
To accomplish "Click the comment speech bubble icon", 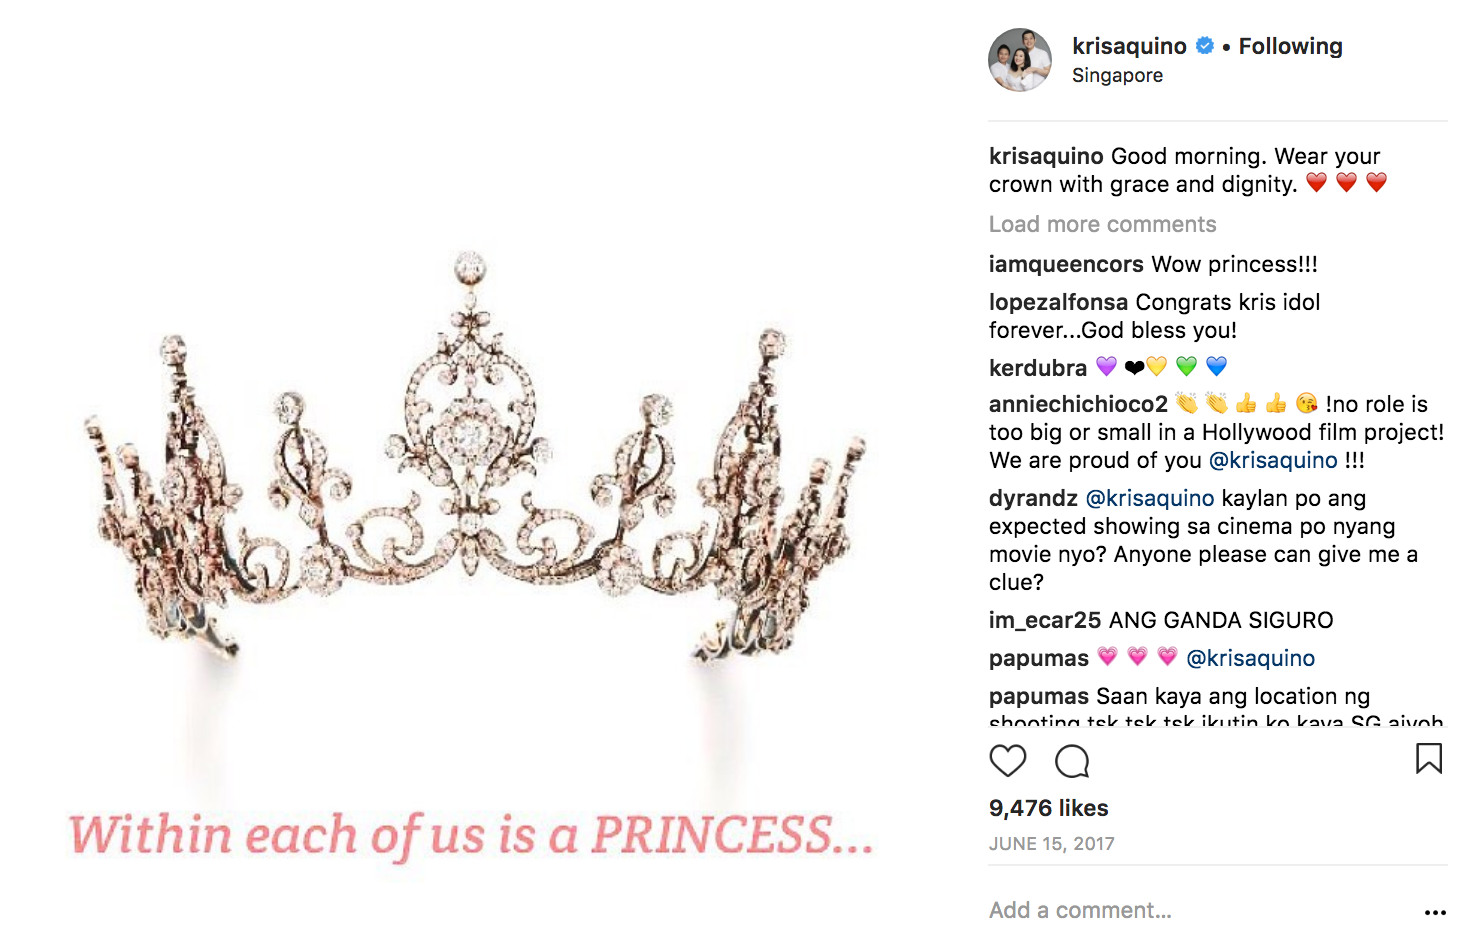I will tap(1072, 761).
